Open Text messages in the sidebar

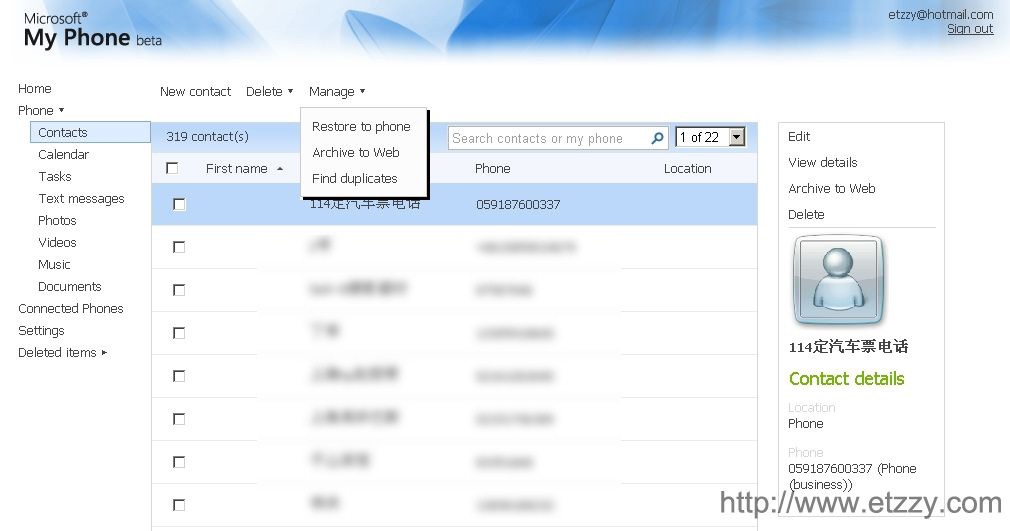81,198
